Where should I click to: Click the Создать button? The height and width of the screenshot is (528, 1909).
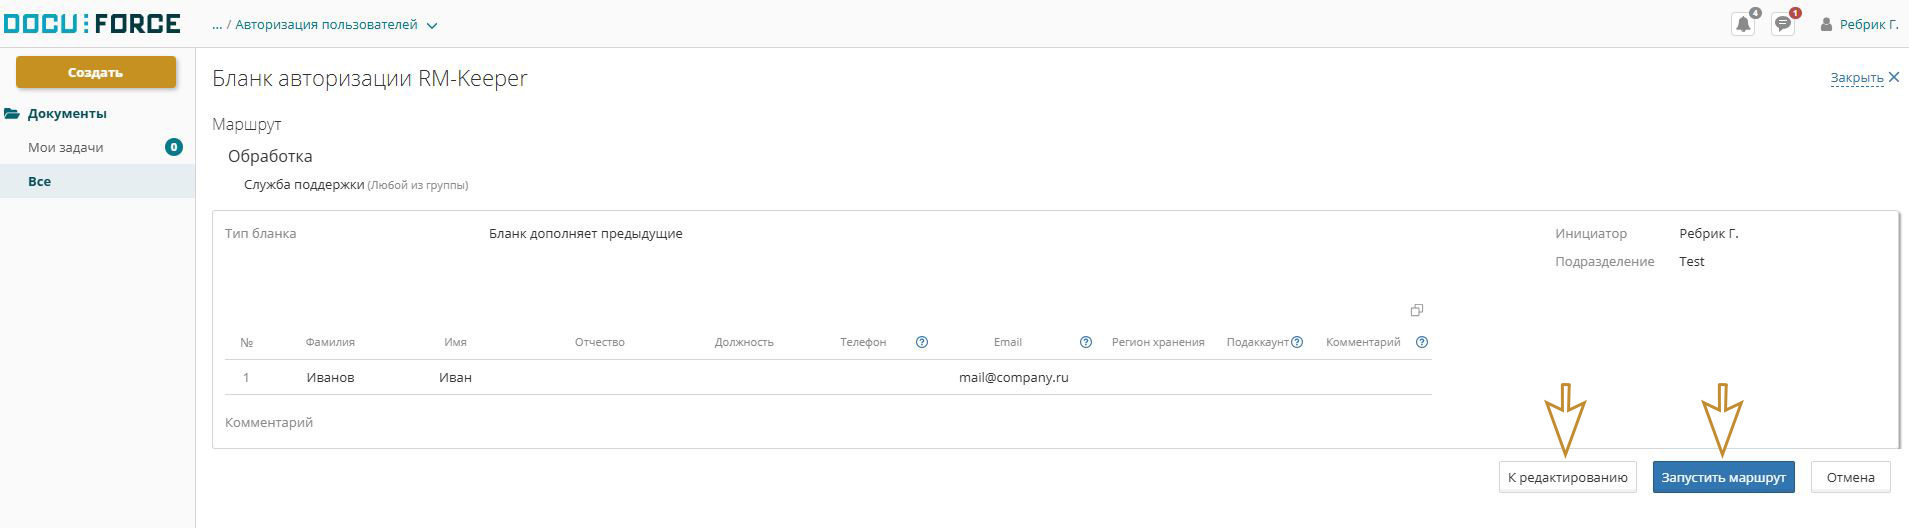click(x=96, y=72)
